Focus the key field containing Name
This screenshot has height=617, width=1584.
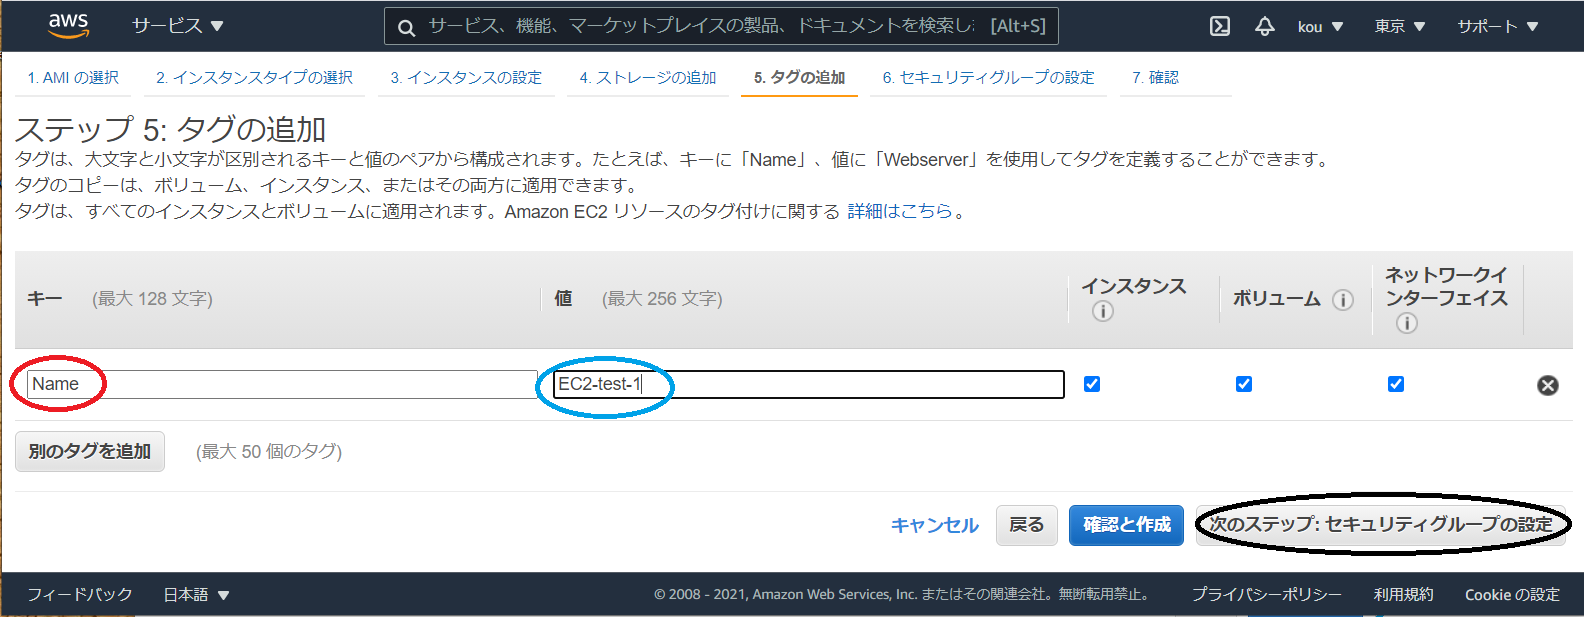click(x=282, y=384)
